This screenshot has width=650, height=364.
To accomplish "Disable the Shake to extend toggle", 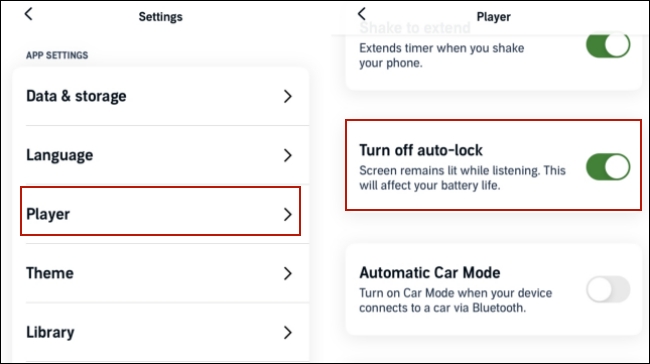I will tap(608, 44).
